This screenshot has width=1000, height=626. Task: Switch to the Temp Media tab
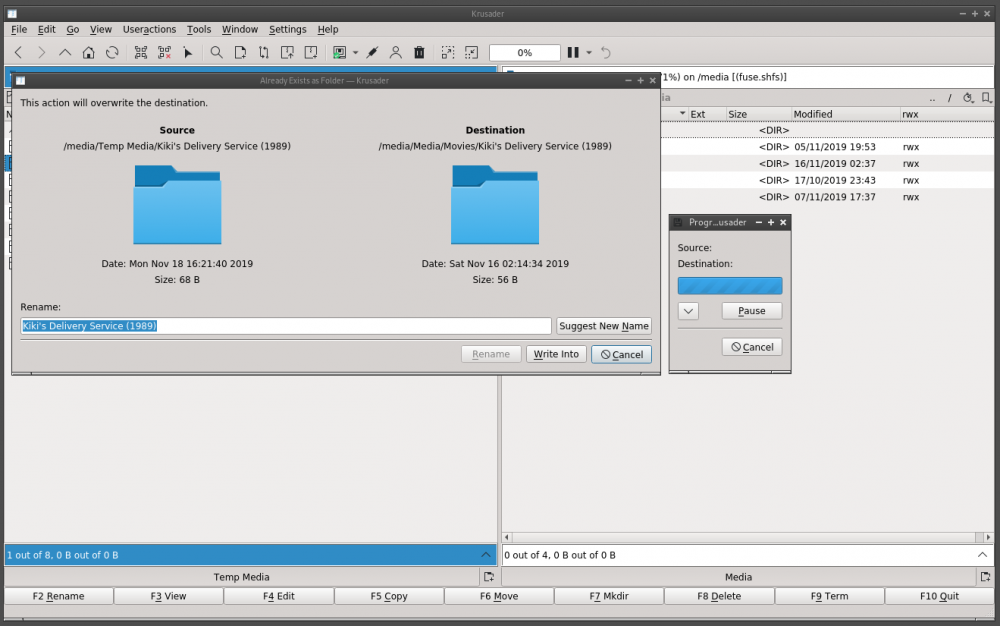pos(241,577)
